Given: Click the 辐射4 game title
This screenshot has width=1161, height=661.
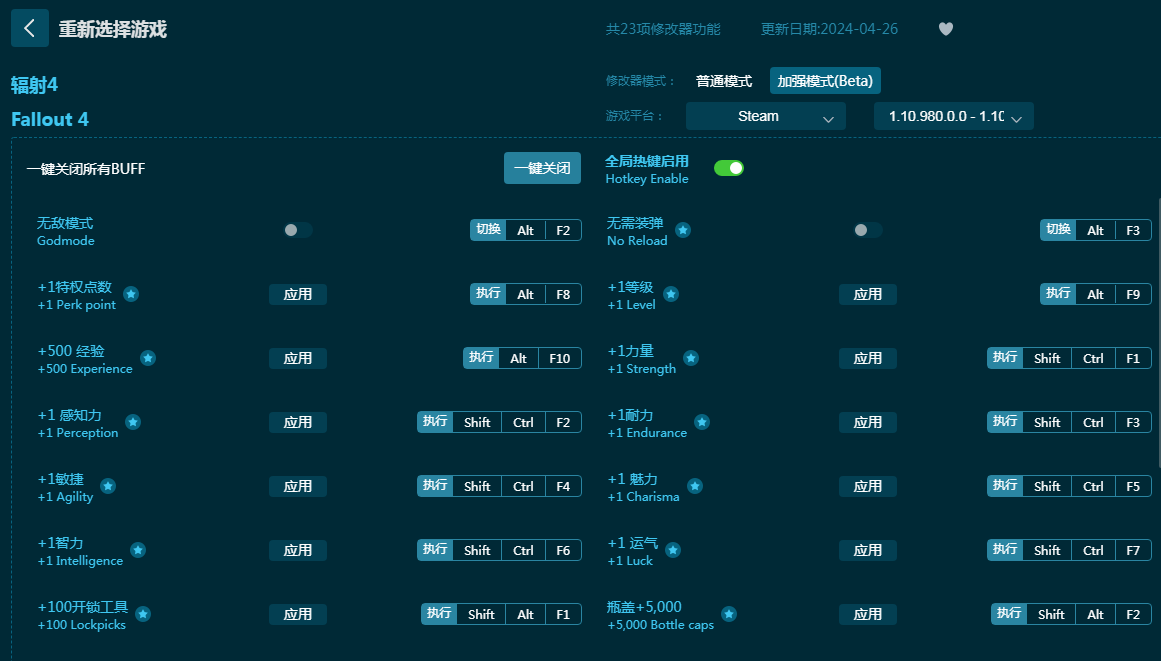Looking at the screenshot, I should (35, 85).
